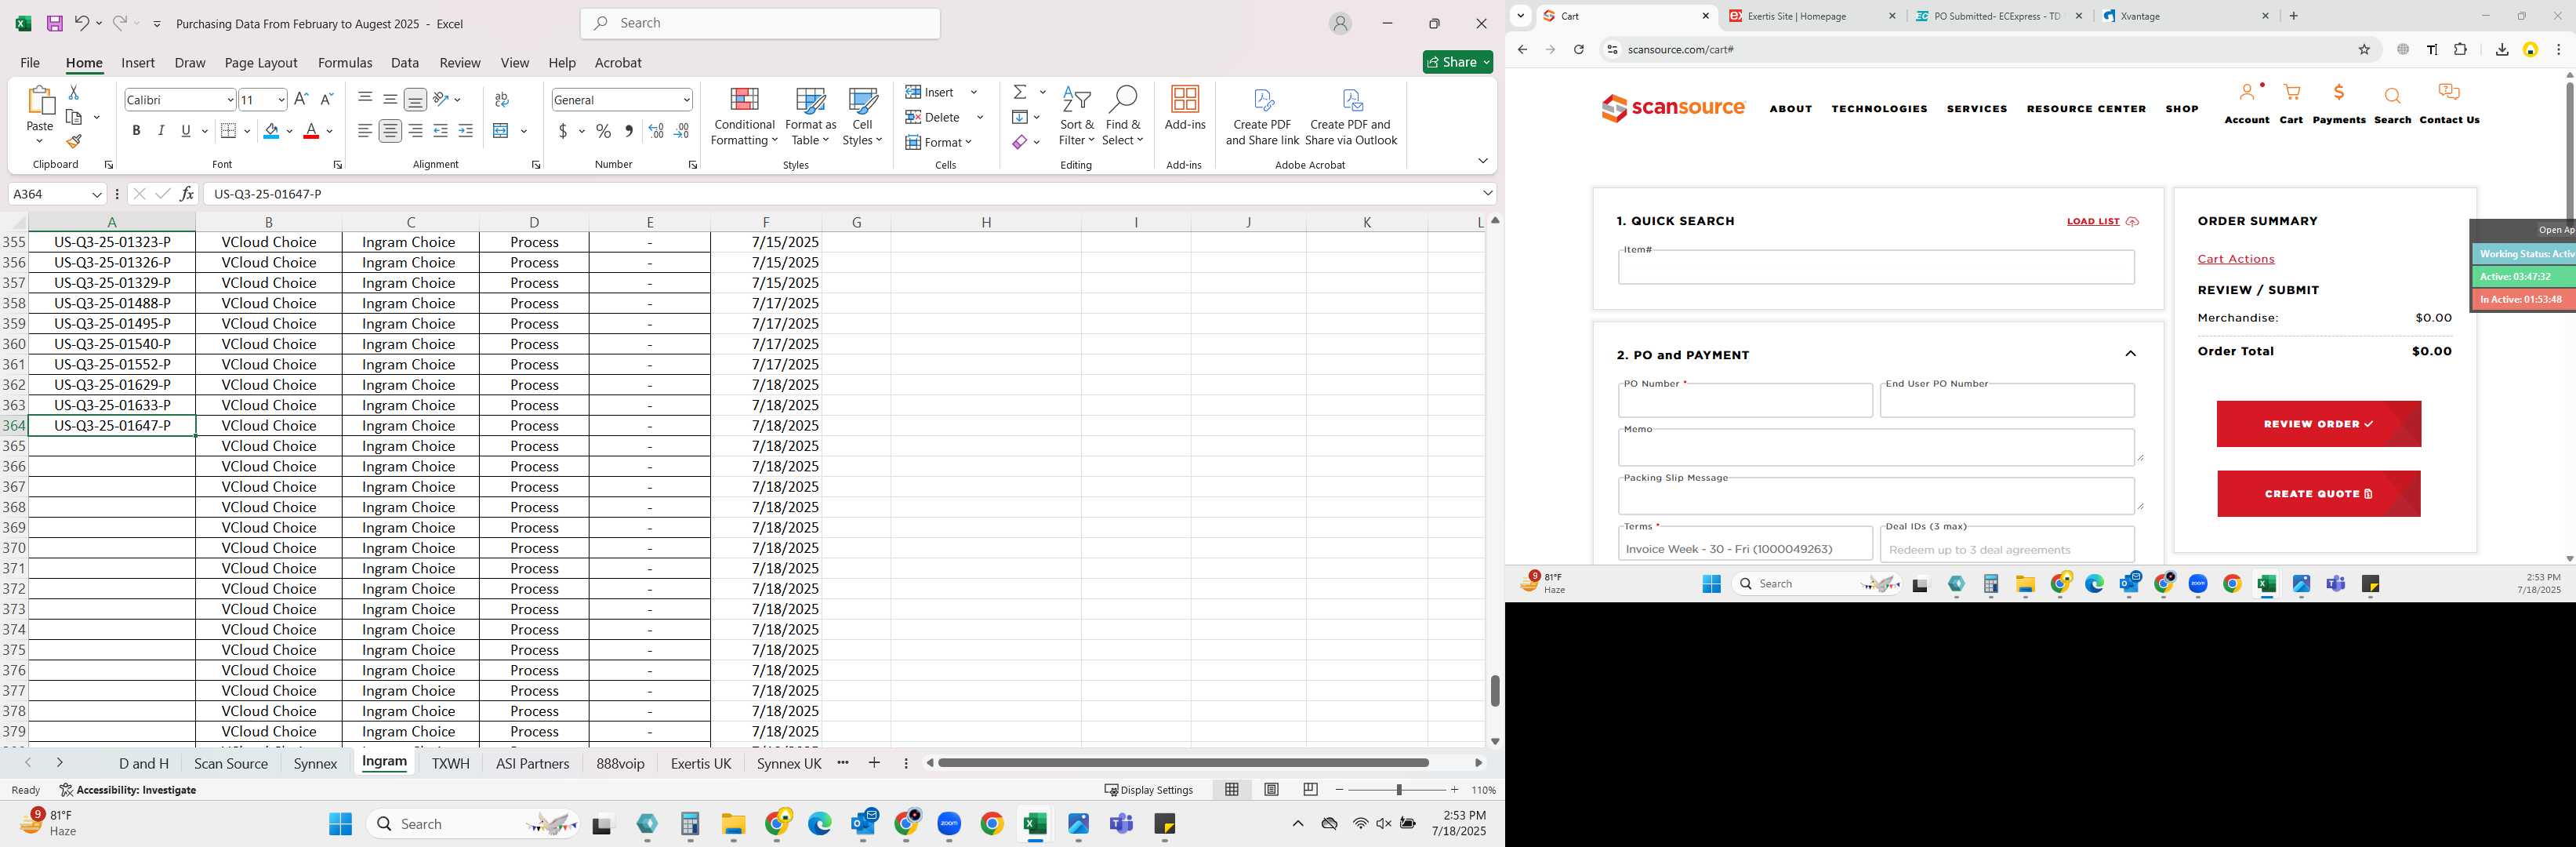Screen dimensions: 2576x847
Task: Click the Copy icon in Clipboard group
Action: (x=74, y=117)
